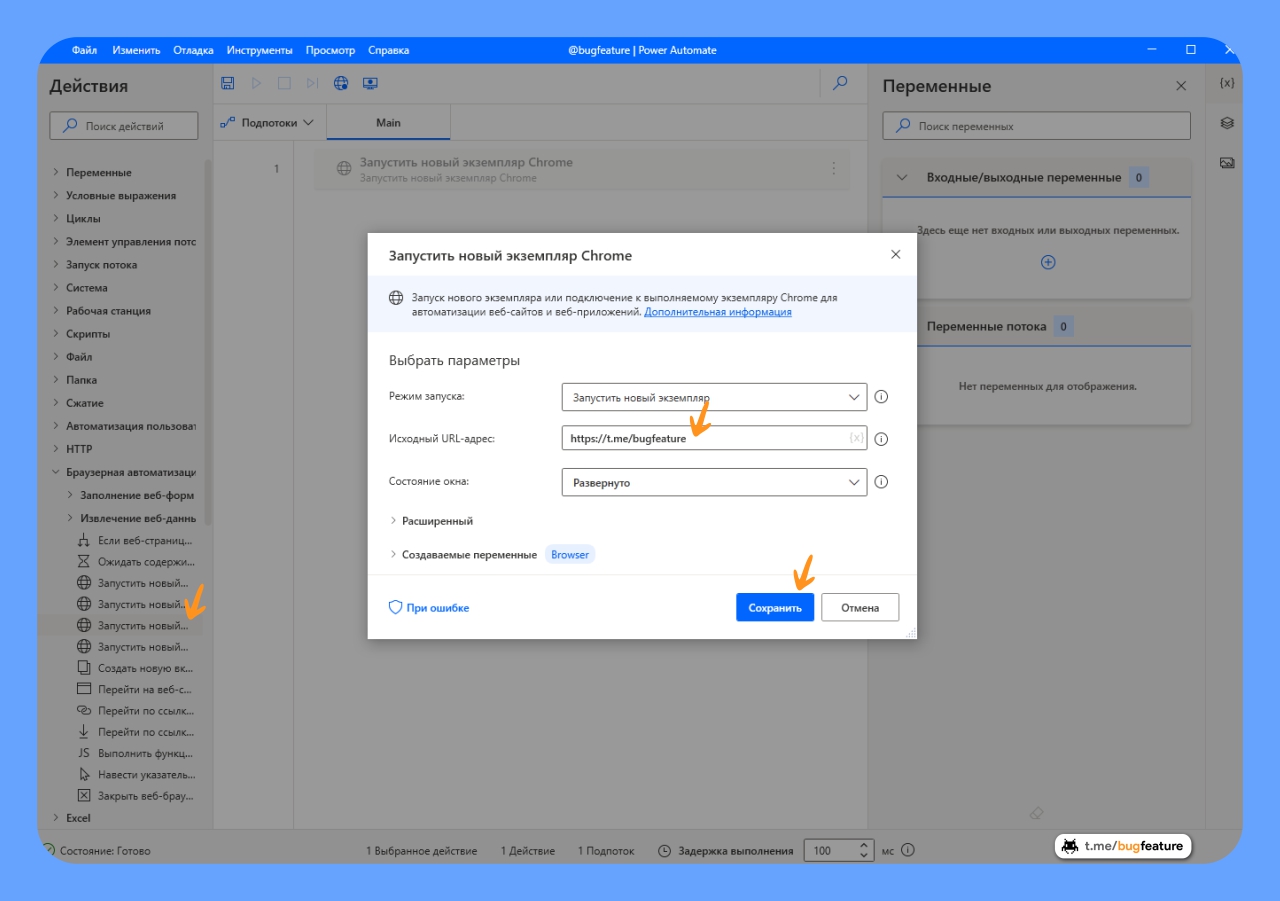
Task: Click the add variable plus icon
Action: click(1048, 262)
